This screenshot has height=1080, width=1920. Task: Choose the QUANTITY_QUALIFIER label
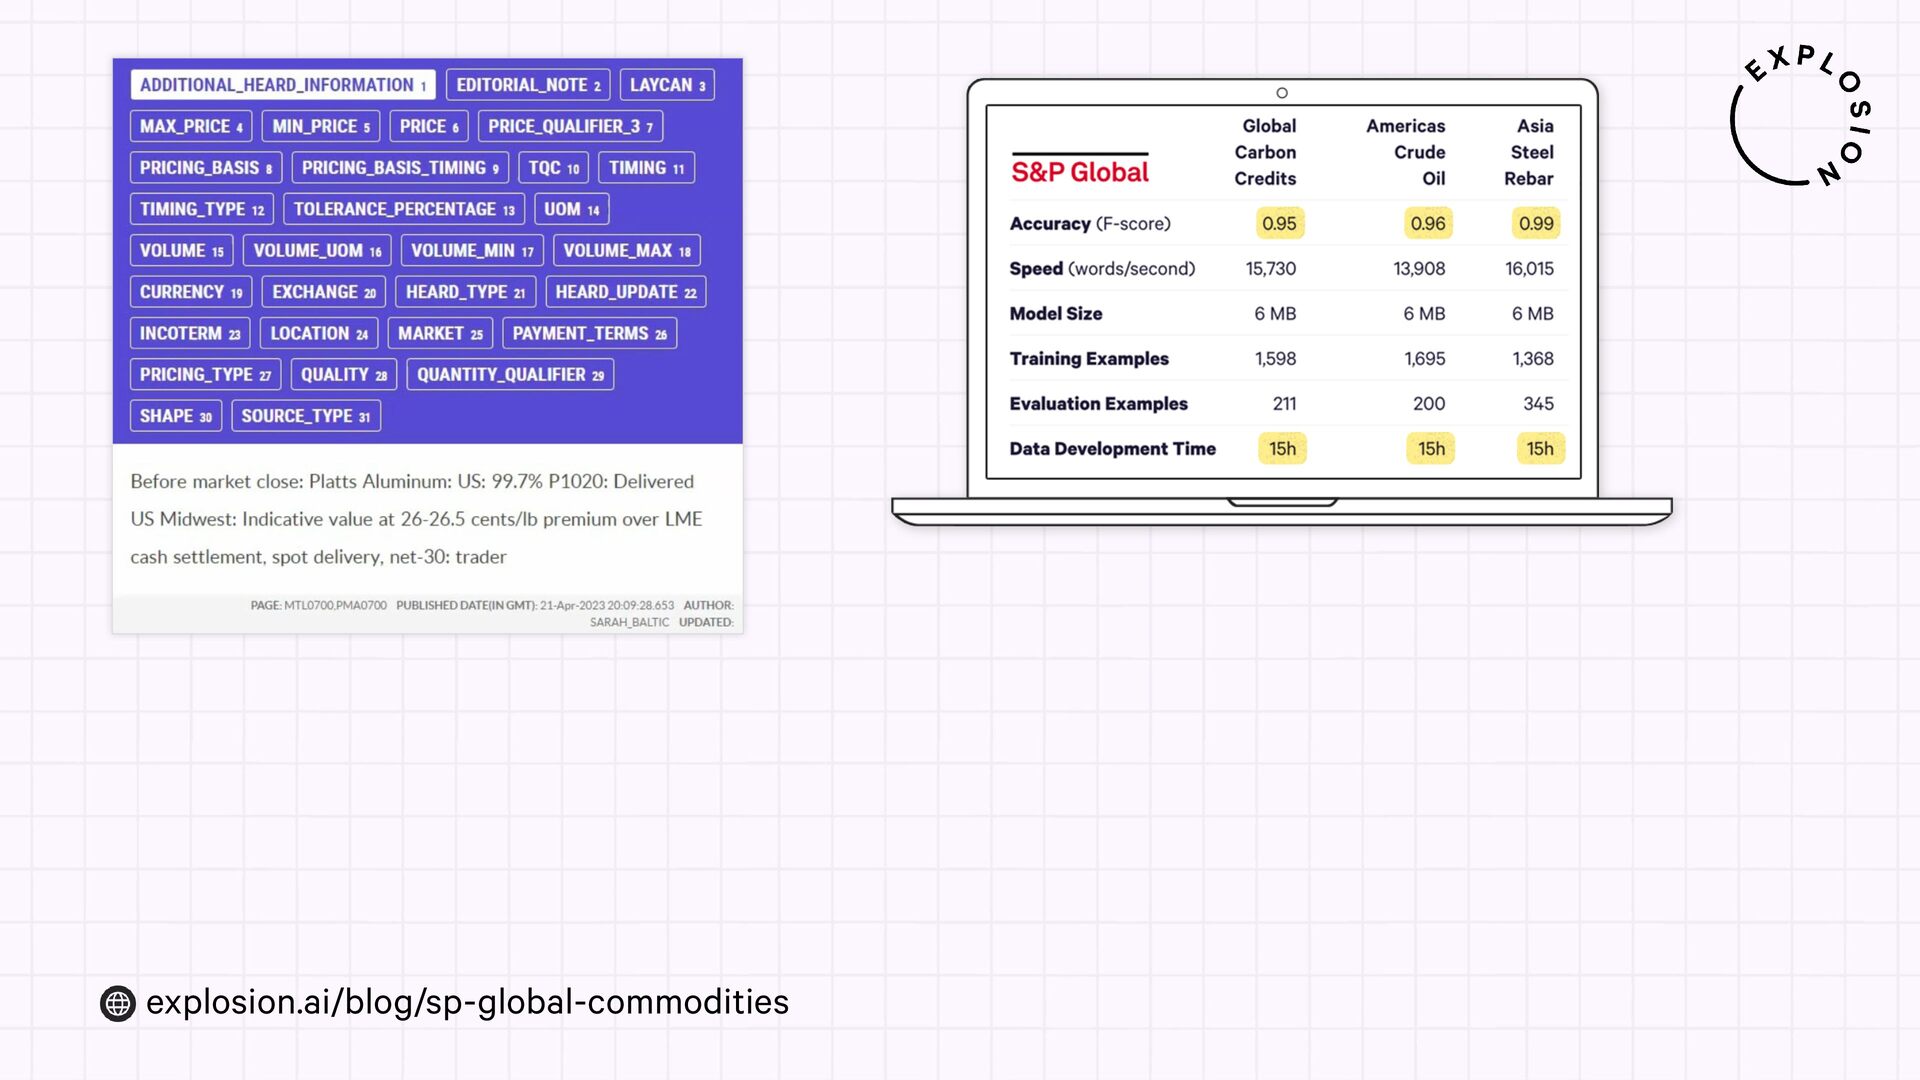tap(510, 375)
